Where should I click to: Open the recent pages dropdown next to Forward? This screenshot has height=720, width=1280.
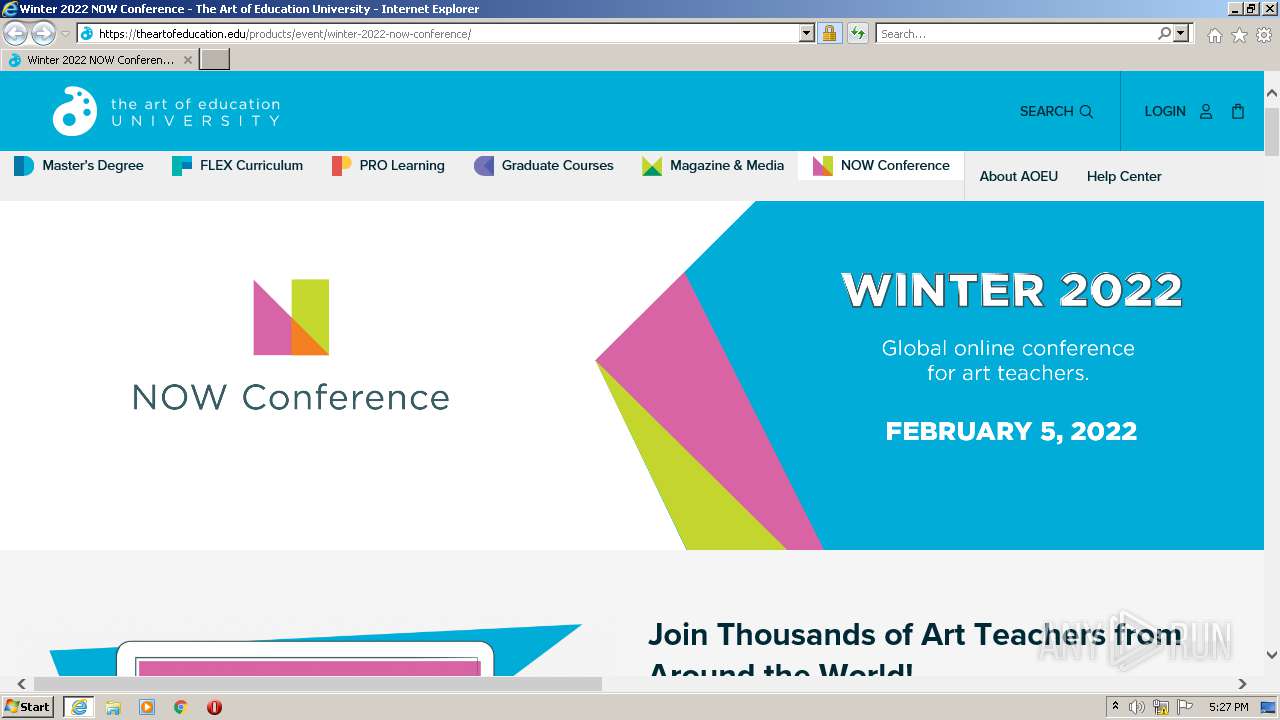[x=65, y=34]
